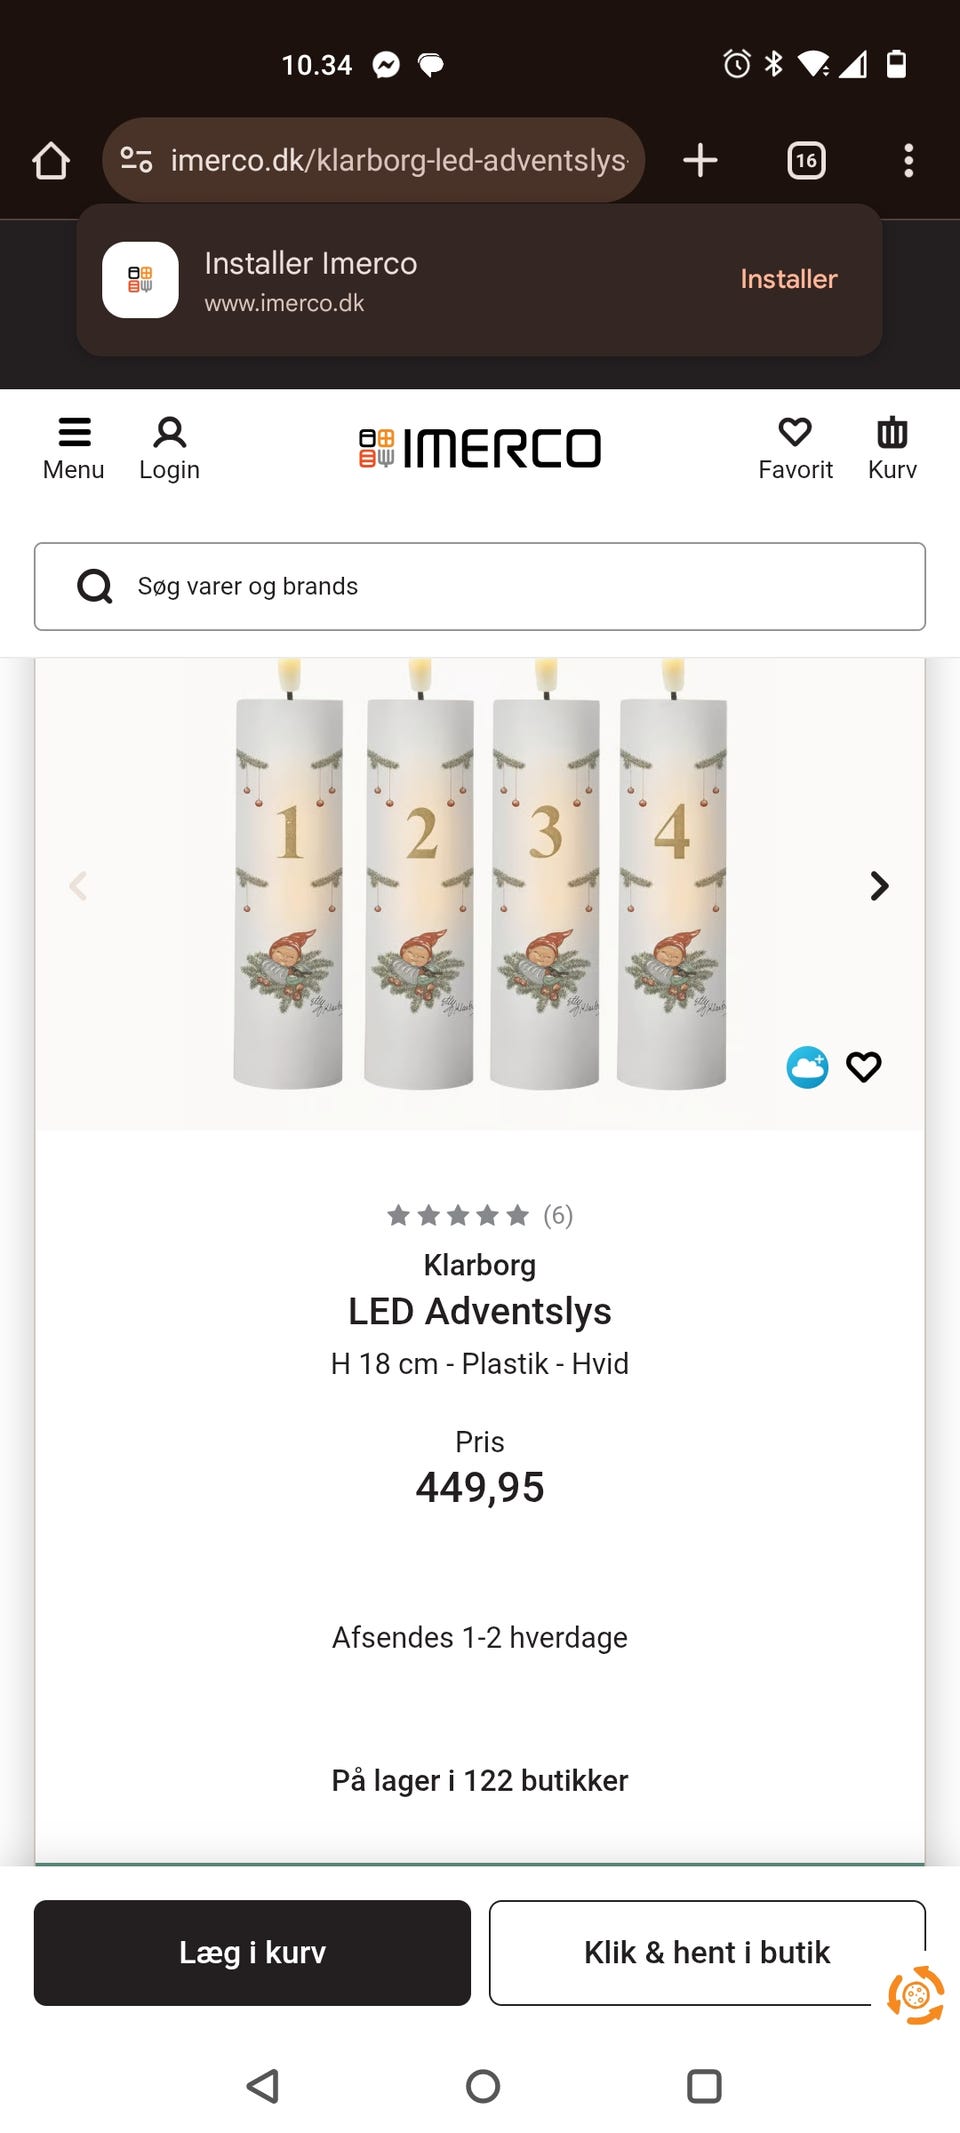Toggle favorite heart on product image
Screen dimensions: 960x2133
click(x=864, y=1067)
